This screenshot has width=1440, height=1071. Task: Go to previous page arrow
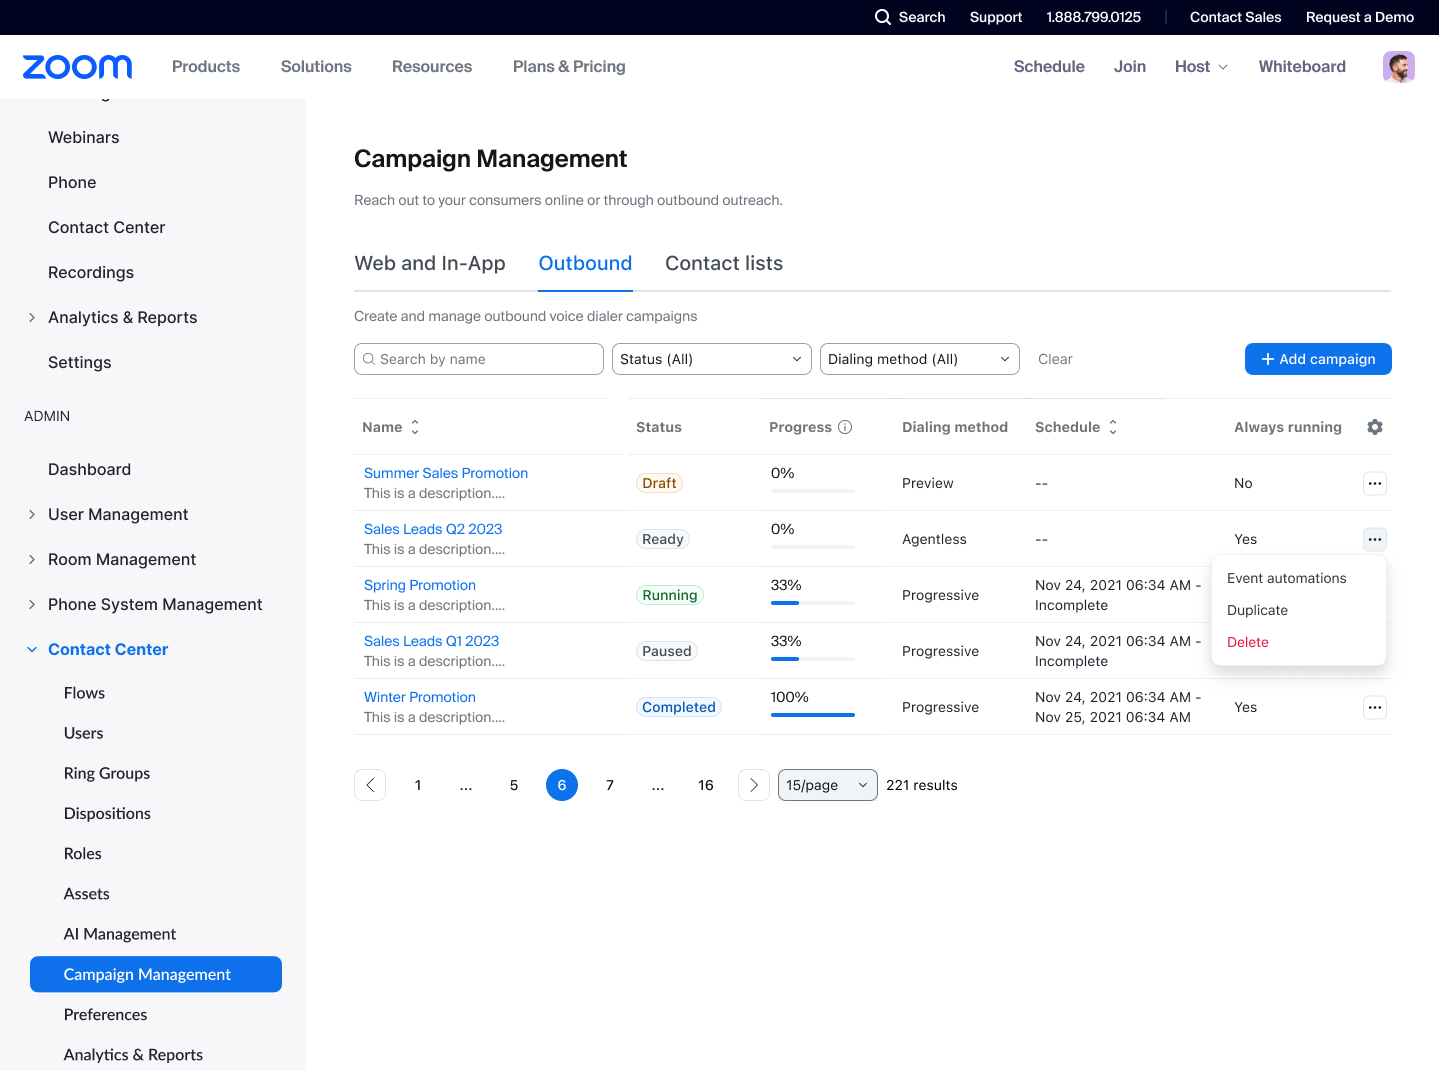370,785
